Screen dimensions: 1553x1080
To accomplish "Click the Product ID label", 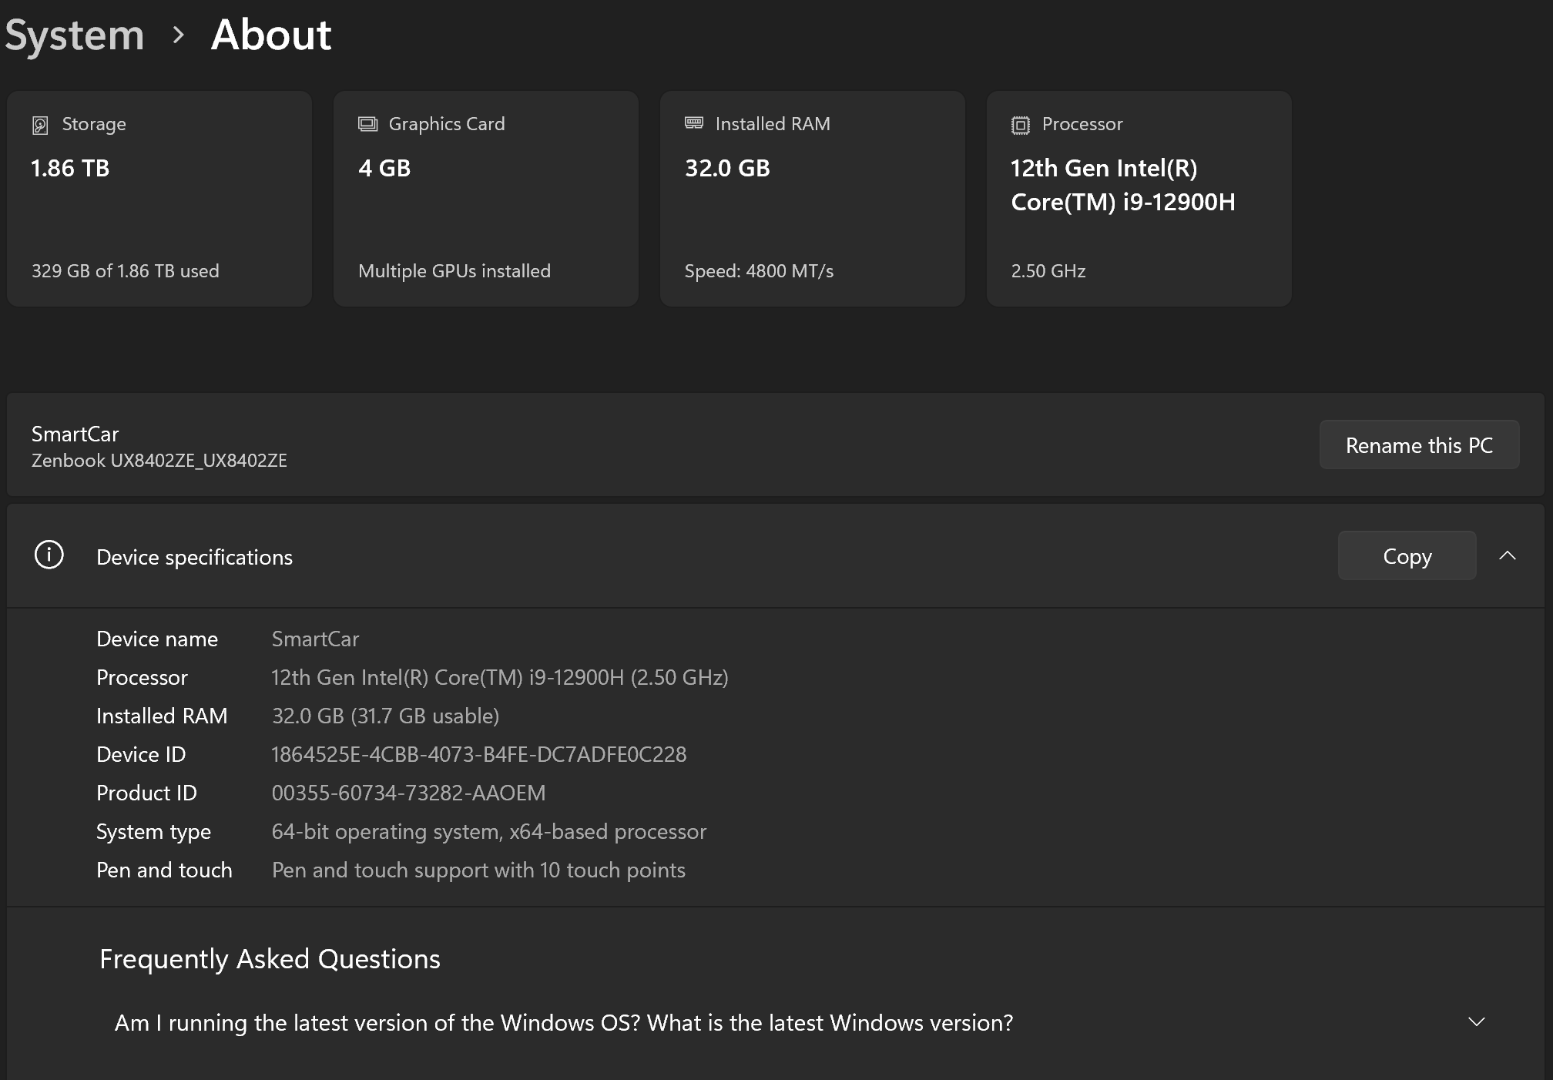I will [x=146, y=793].
